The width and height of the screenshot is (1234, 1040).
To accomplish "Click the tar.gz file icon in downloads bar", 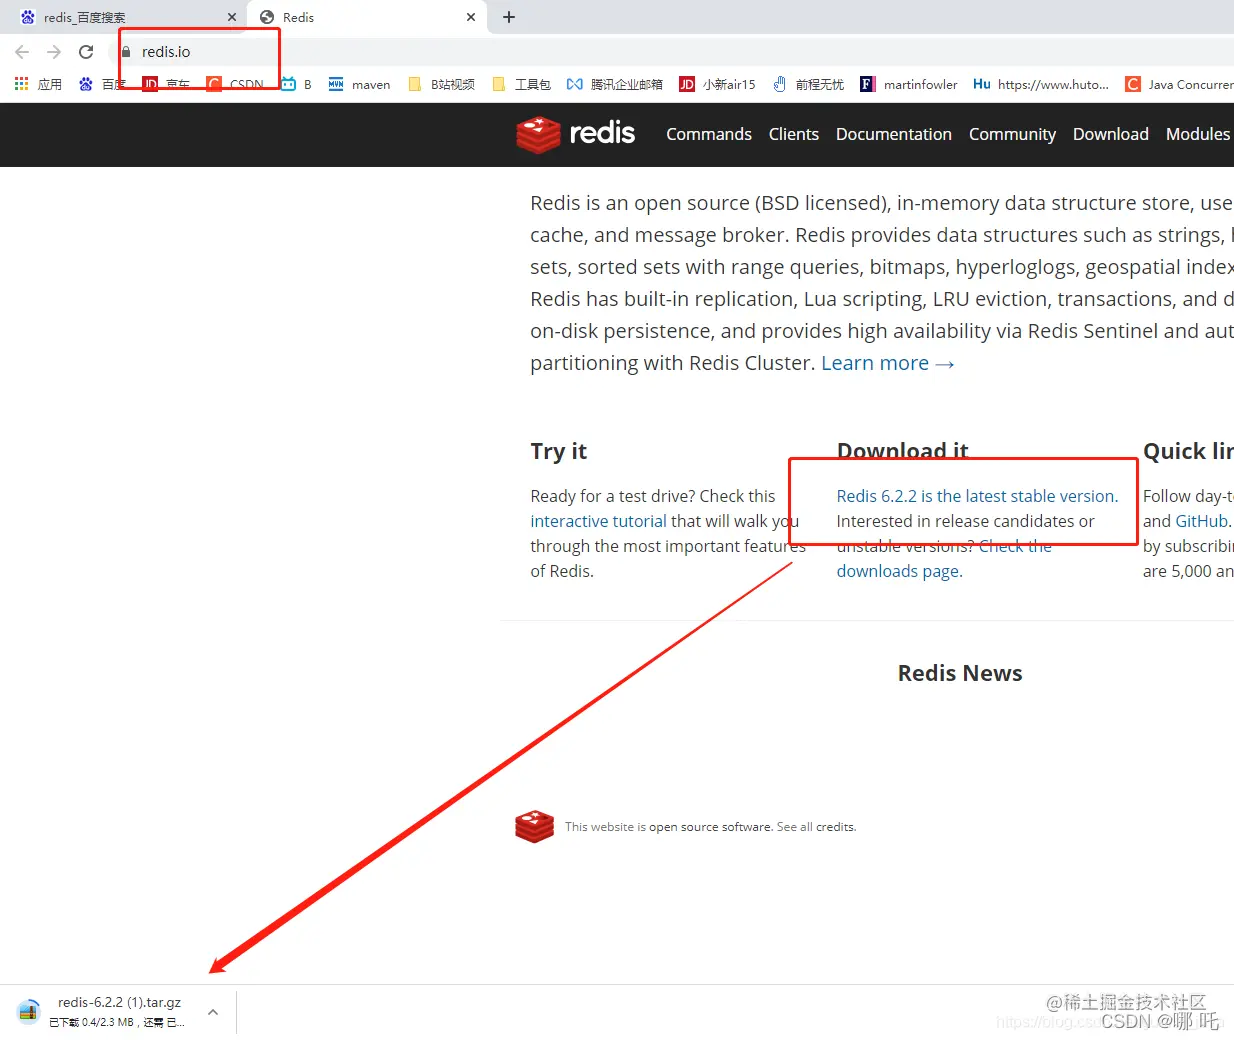I will click(x=28, y=1011).
